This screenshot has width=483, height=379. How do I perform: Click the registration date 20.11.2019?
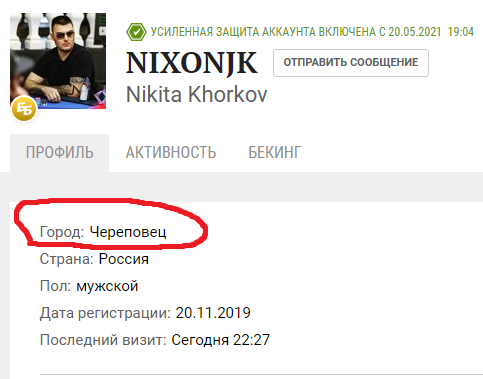coord(213,313)
